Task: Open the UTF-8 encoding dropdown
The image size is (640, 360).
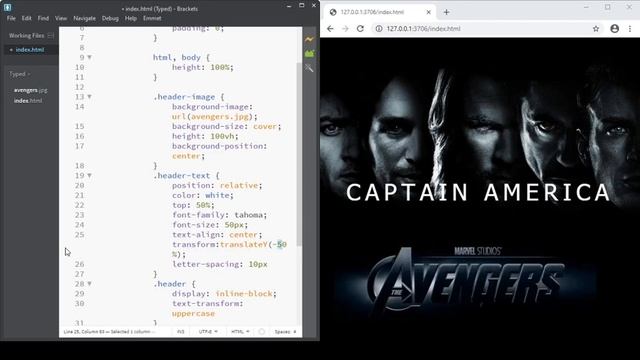Action: tap(208, 332)
